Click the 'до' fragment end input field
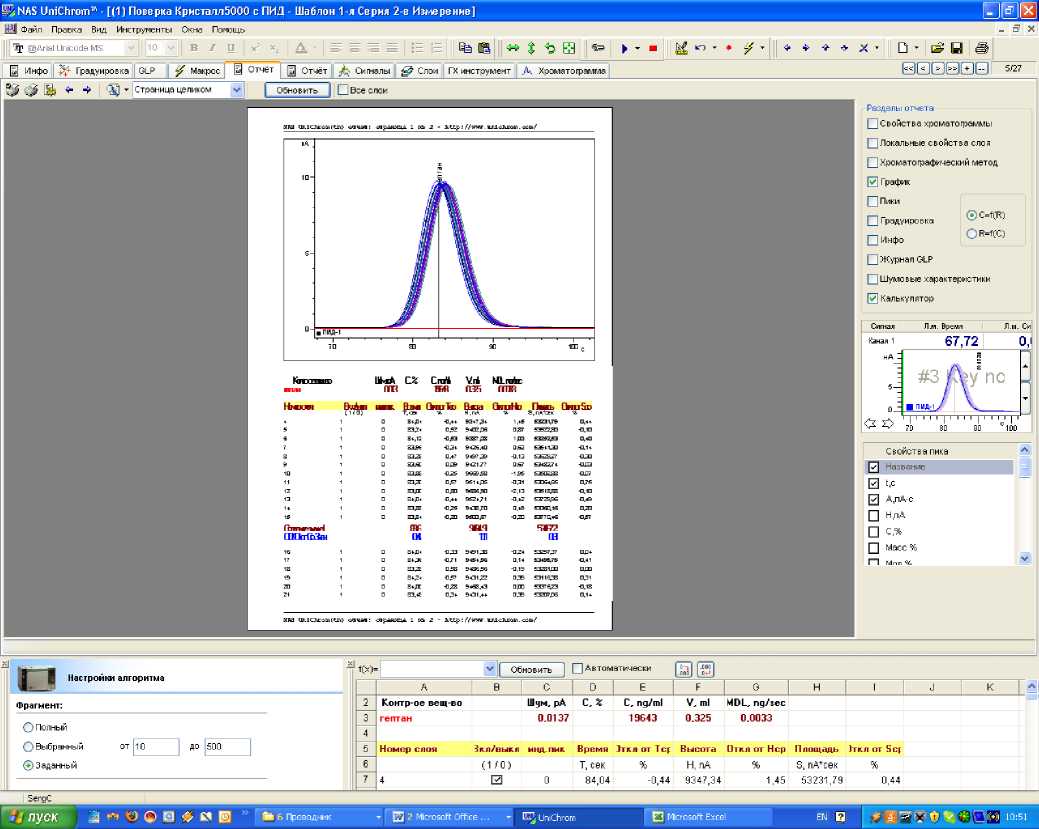 pyautogui.click(x=227, y=746)
